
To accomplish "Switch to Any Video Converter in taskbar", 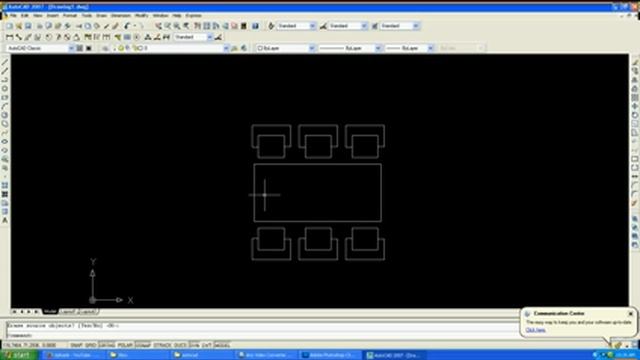I will tap(266, 355).
